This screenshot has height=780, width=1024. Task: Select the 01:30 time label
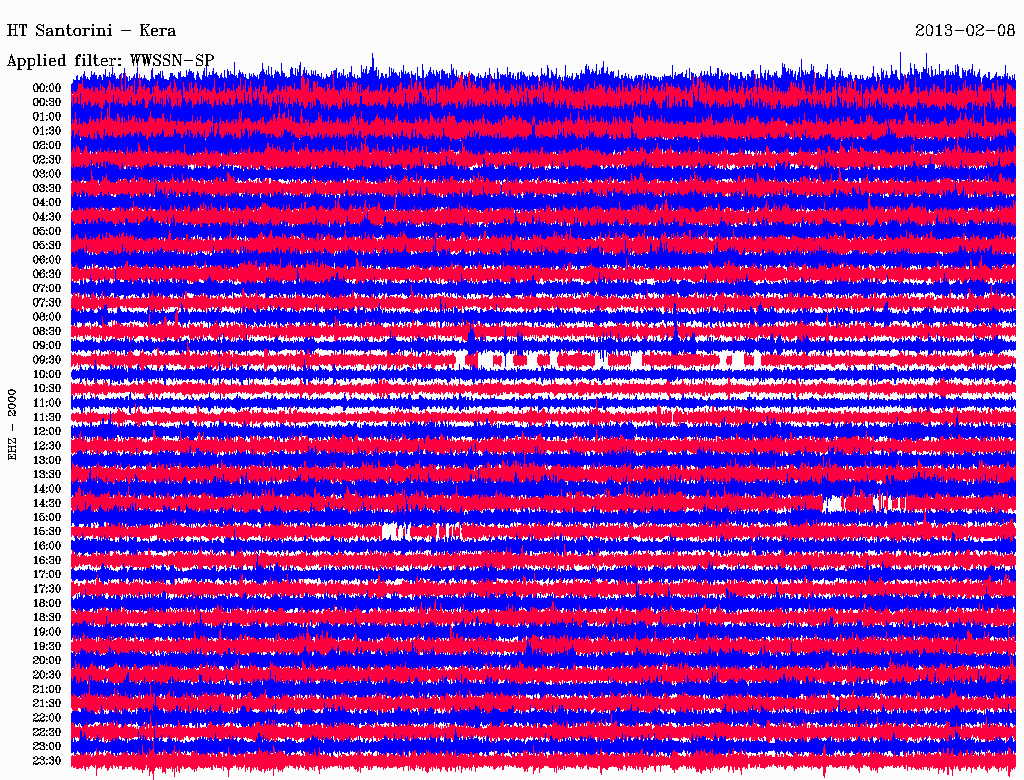[x=47, y=131]
